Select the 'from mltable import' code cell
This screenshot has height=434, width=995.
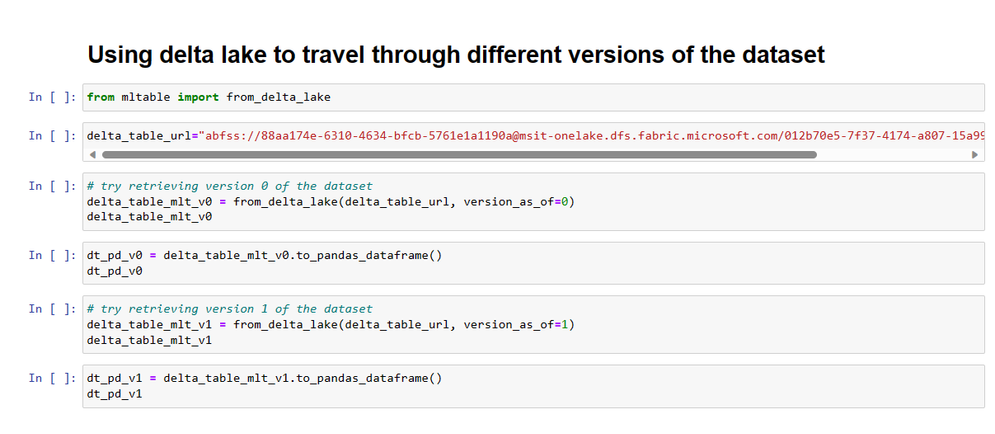click(533, 98)
